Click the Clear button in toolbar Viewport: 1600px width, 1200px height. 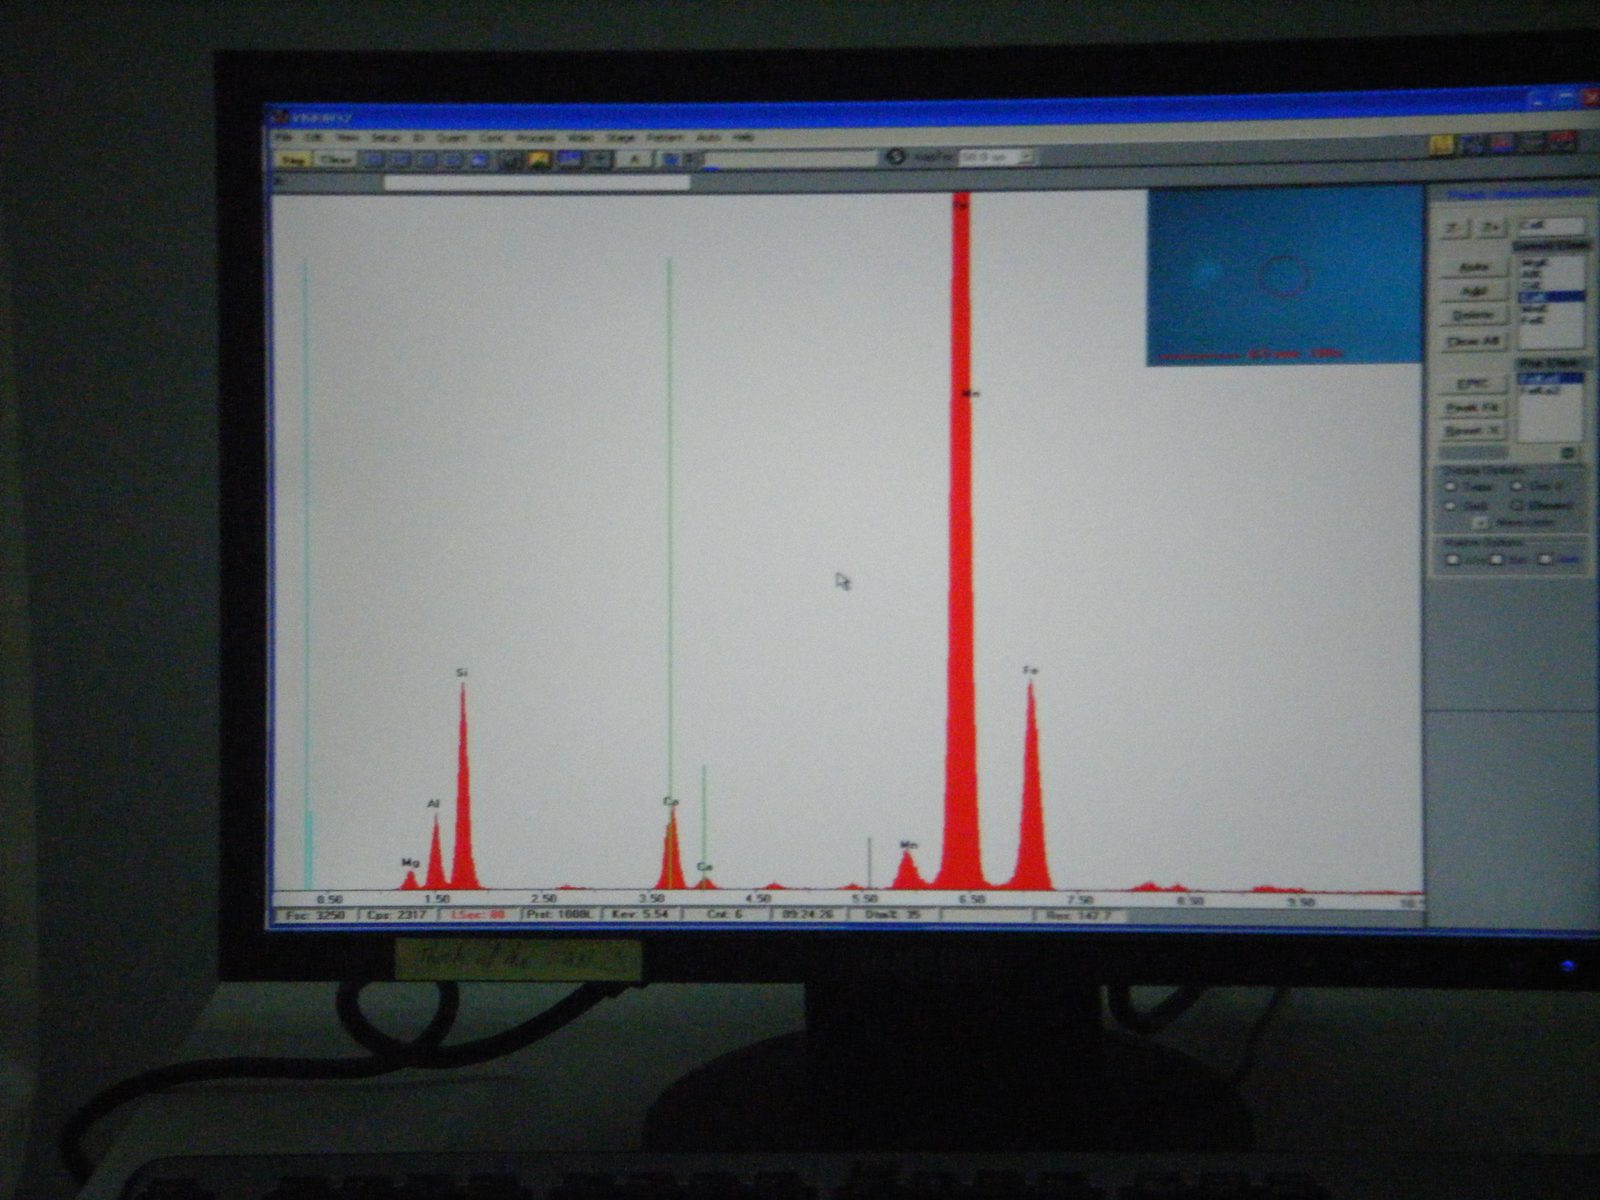click(x=335, y=160)
